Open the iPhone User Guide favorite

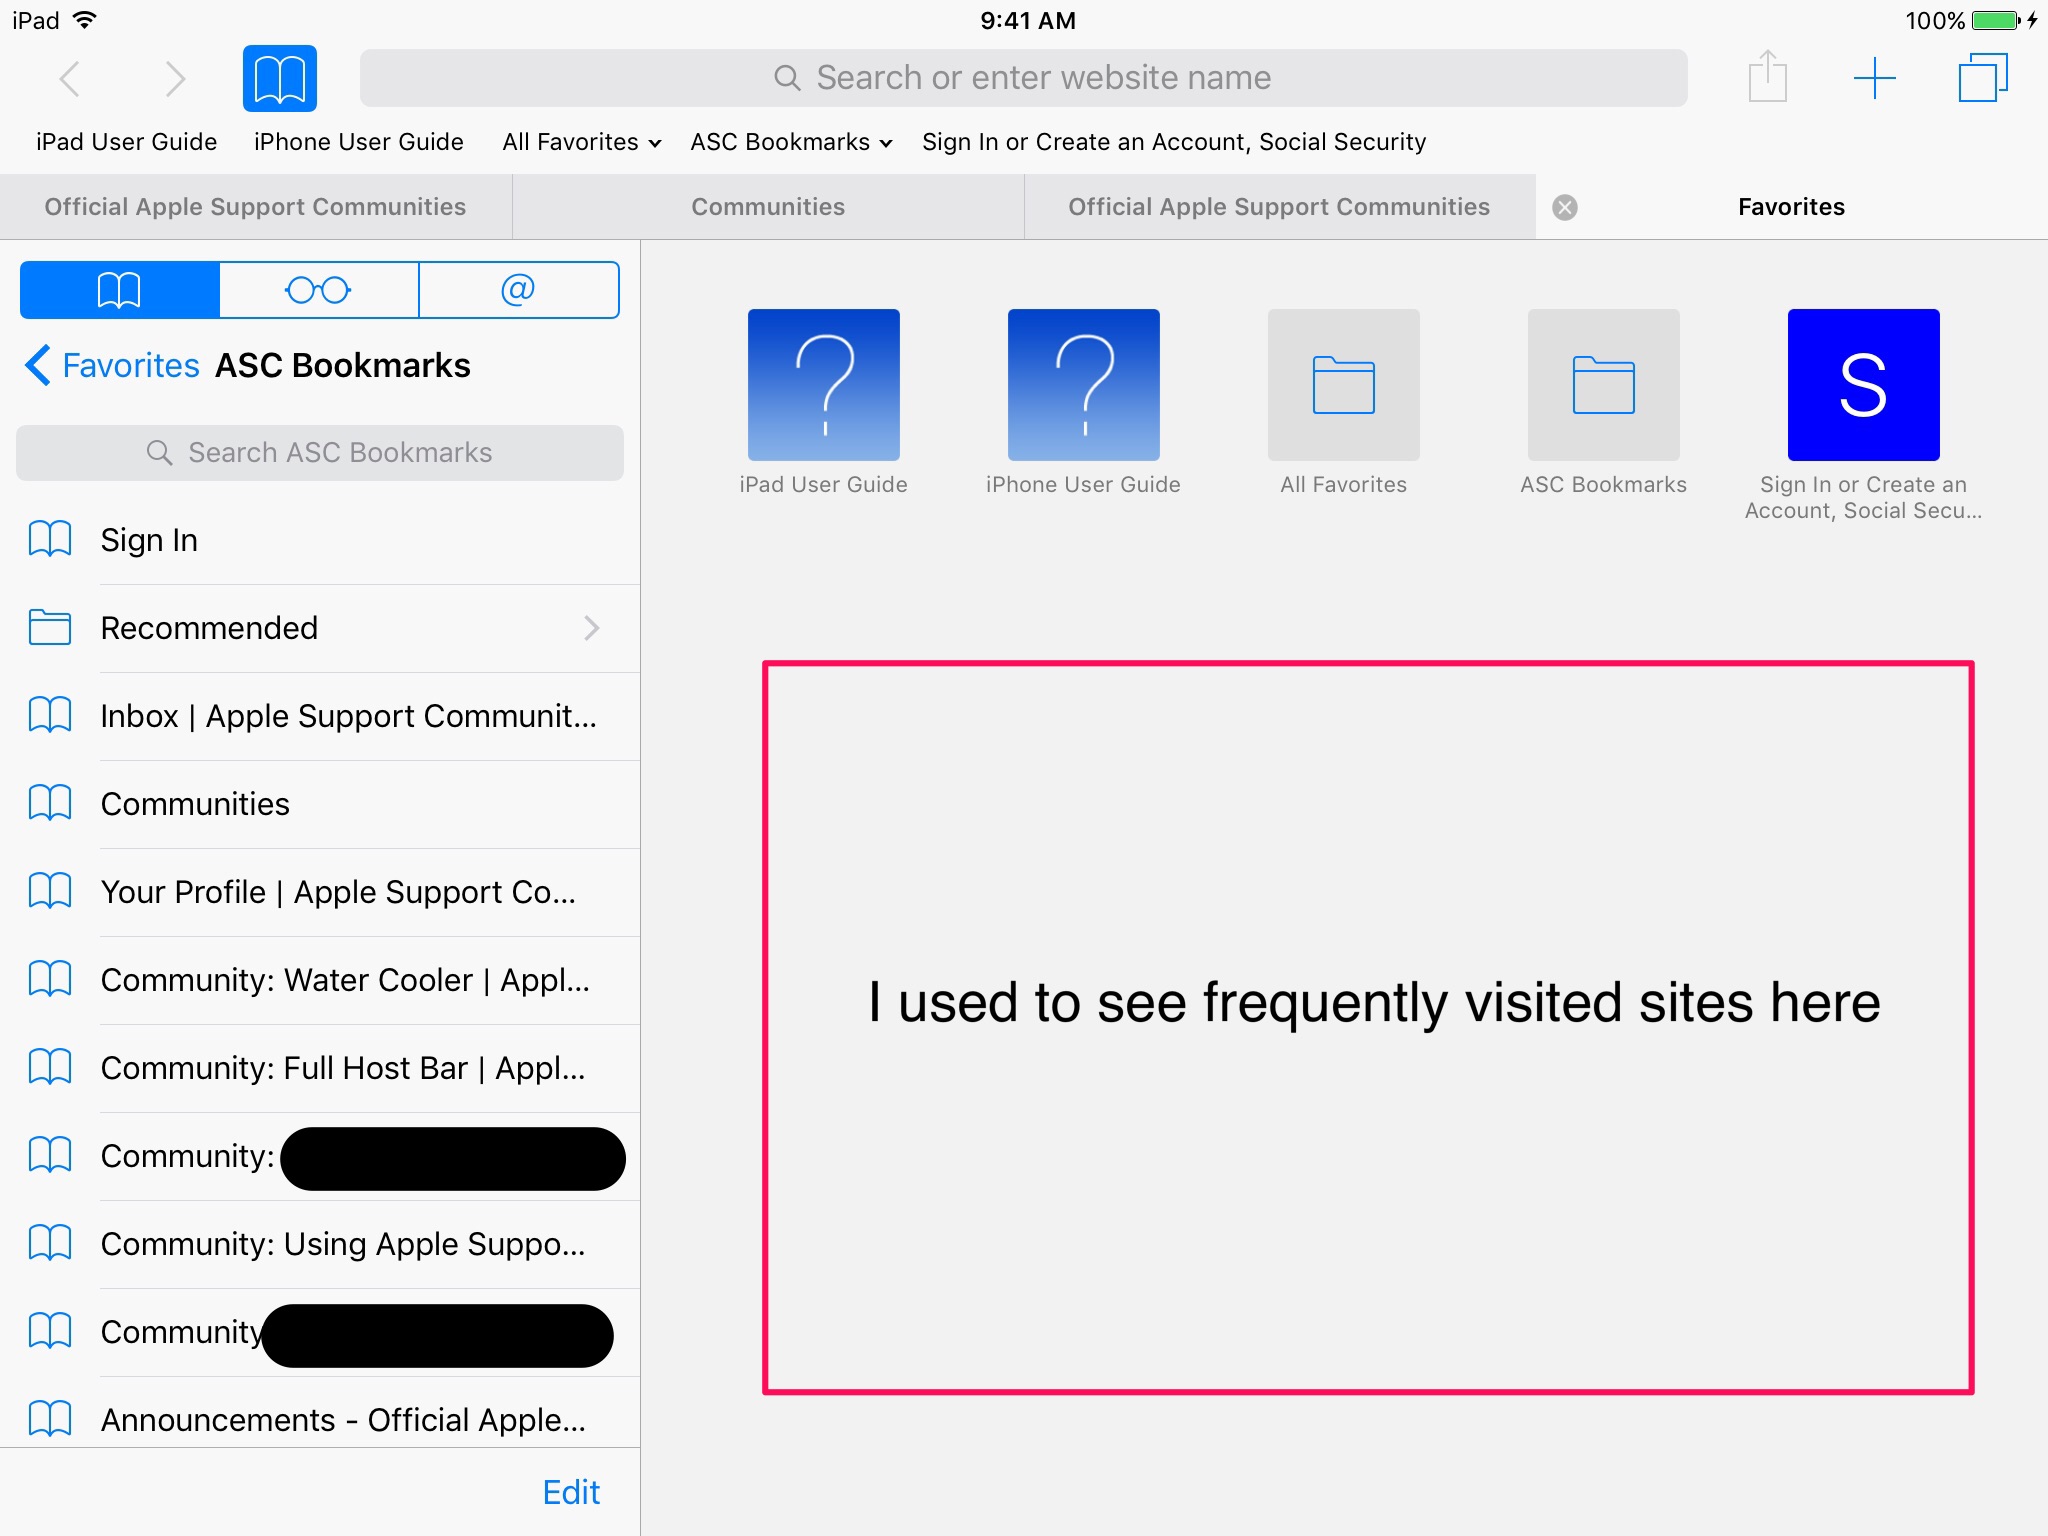point(1083,384)
